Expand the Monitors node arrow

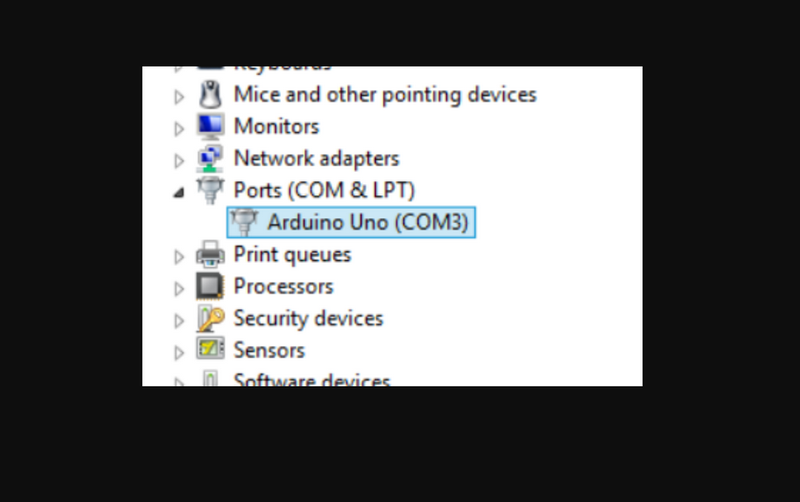179,128
